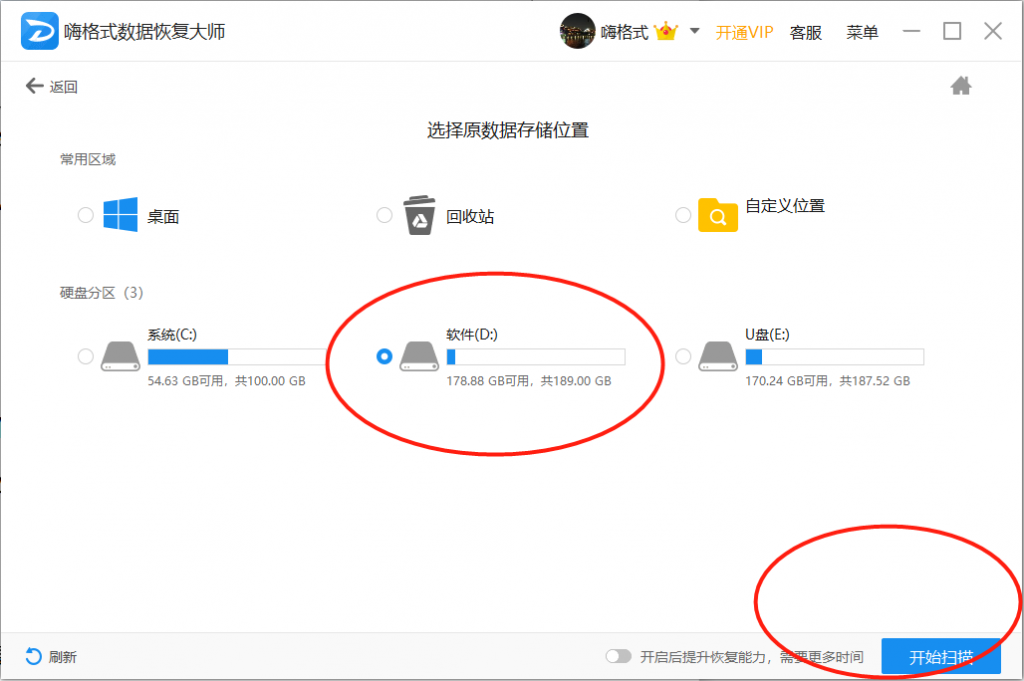Image resolution: width=1024 pixels, height=681 pixels.
Task: Select the 系统(C:) radio button
Action: [86, 356]
